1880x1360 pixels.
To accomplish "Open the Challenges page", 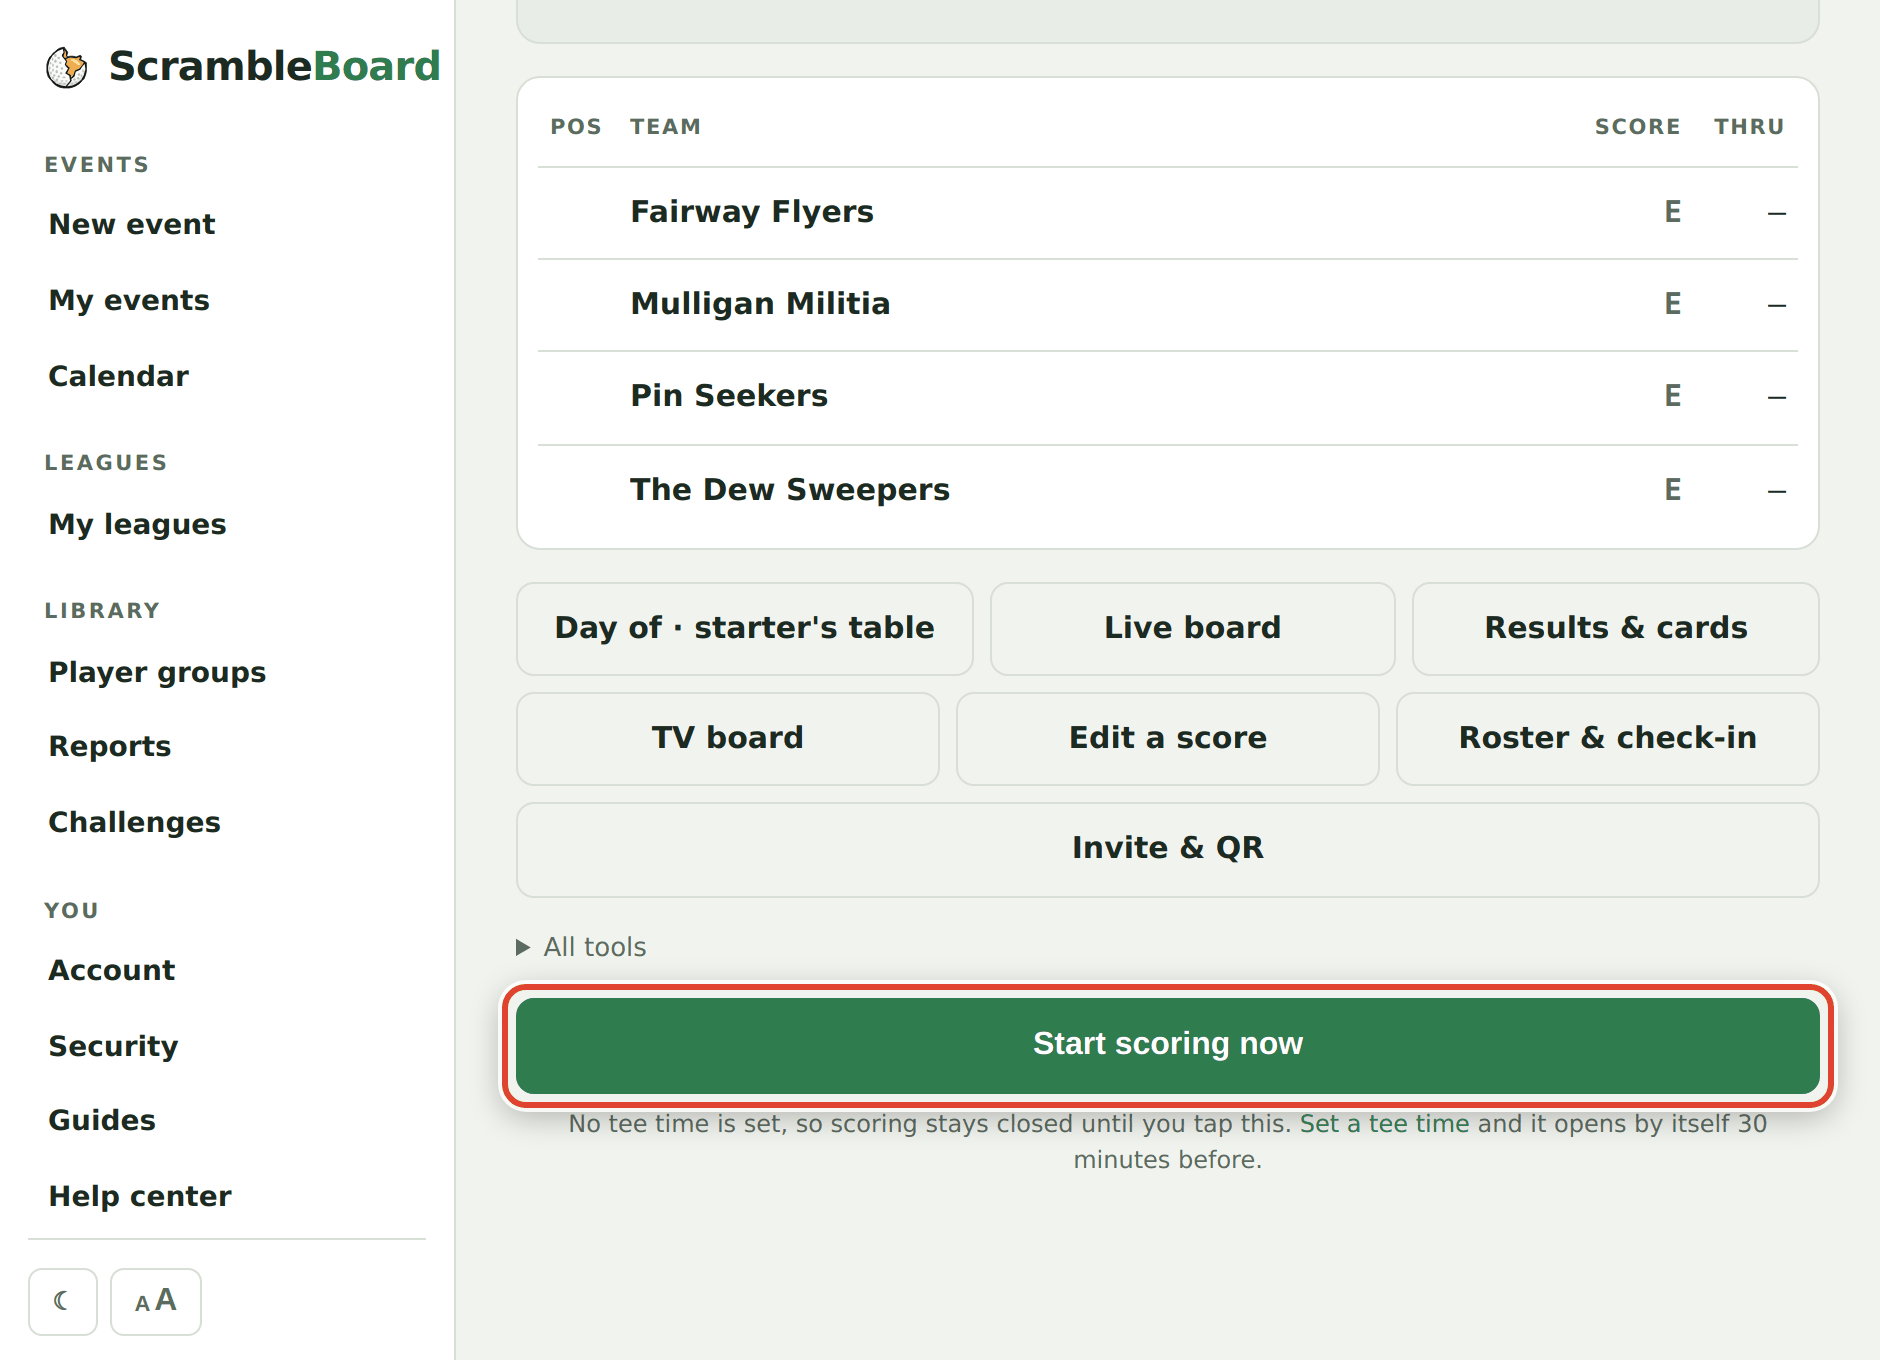I will coord(135,822).
